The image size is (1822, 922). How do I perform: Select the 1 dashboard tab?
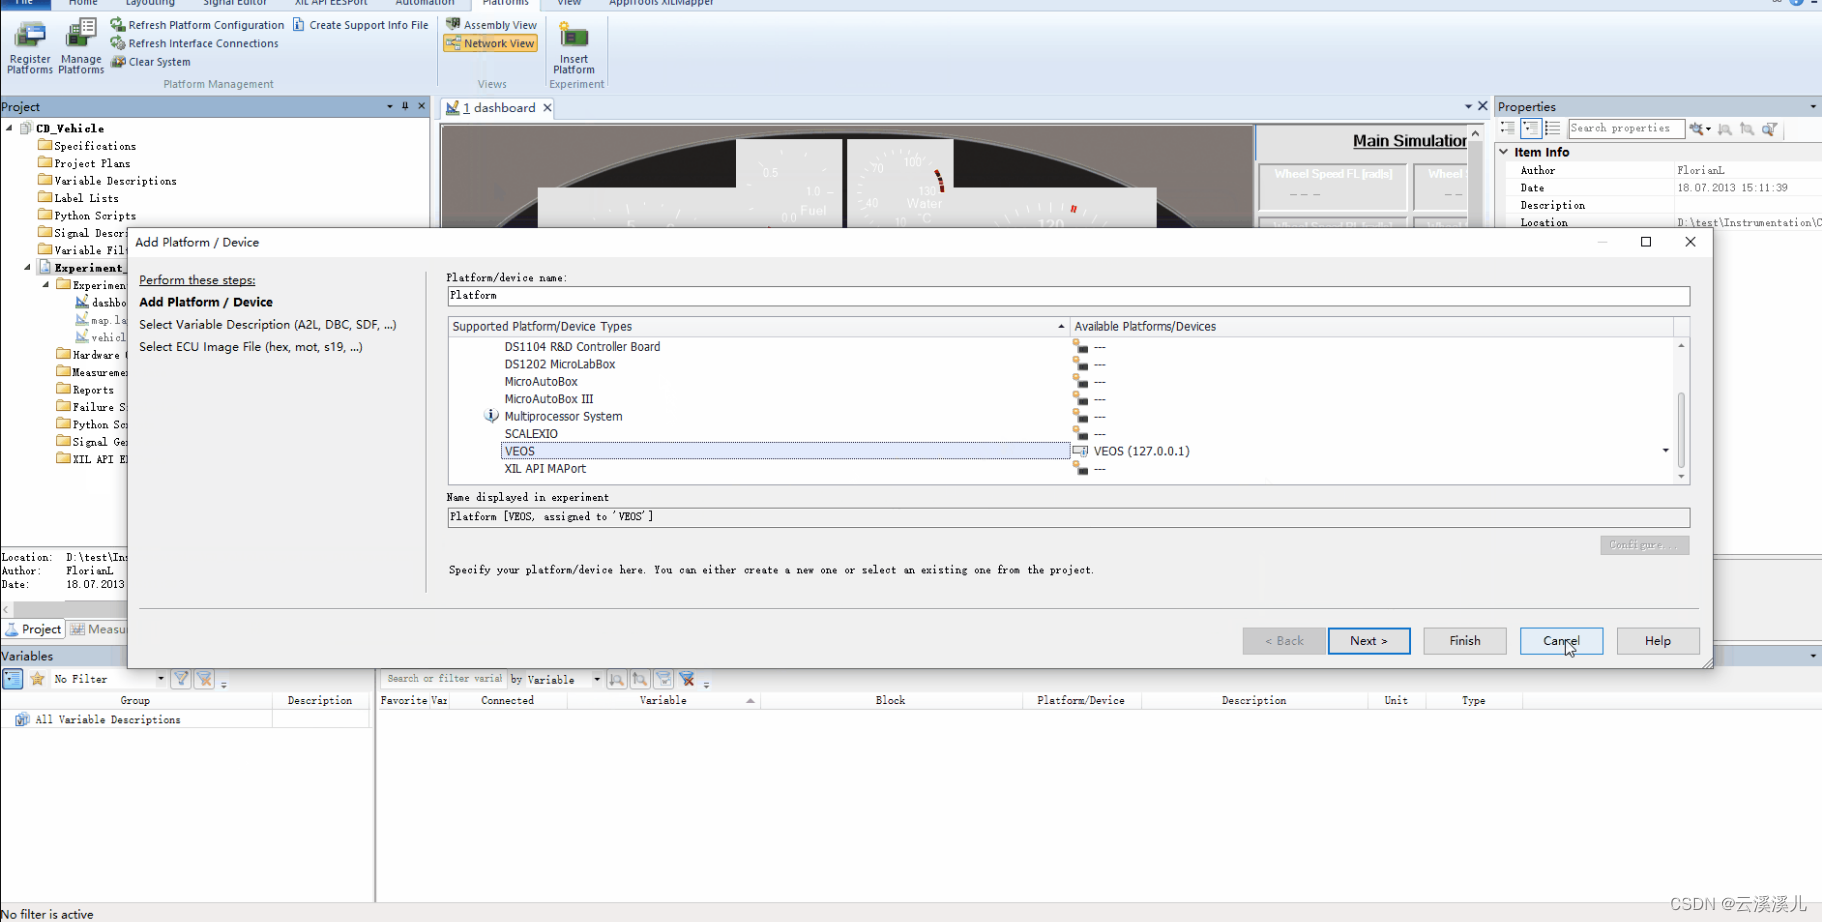coord(497,108)
